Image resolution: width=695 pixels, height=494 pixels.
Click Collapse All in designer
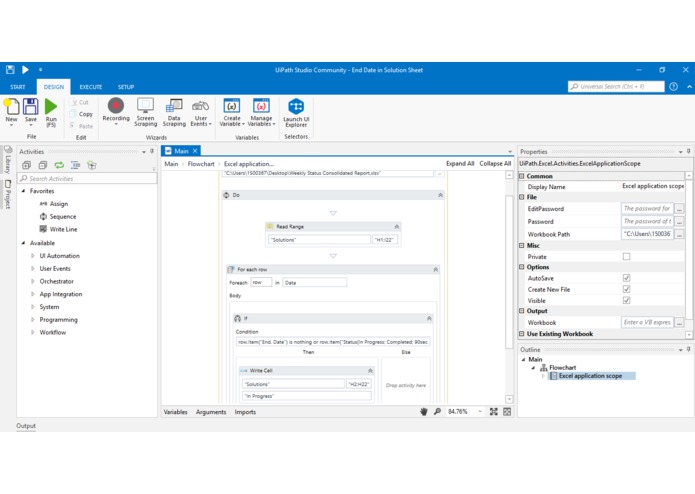[495, 163]
